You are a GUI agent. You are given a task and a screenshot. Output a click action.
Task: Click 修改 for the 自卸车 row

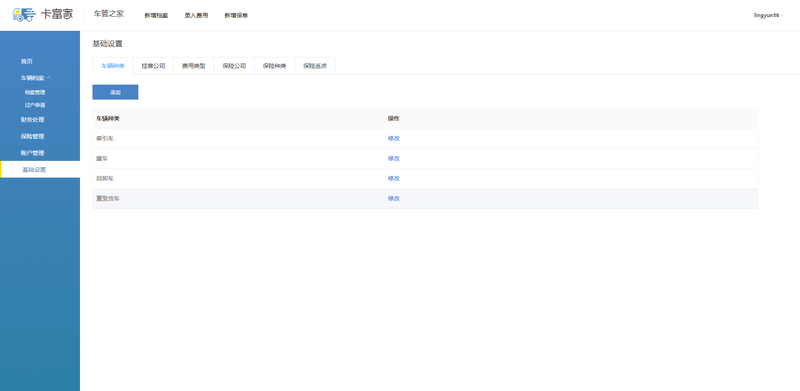393,178
